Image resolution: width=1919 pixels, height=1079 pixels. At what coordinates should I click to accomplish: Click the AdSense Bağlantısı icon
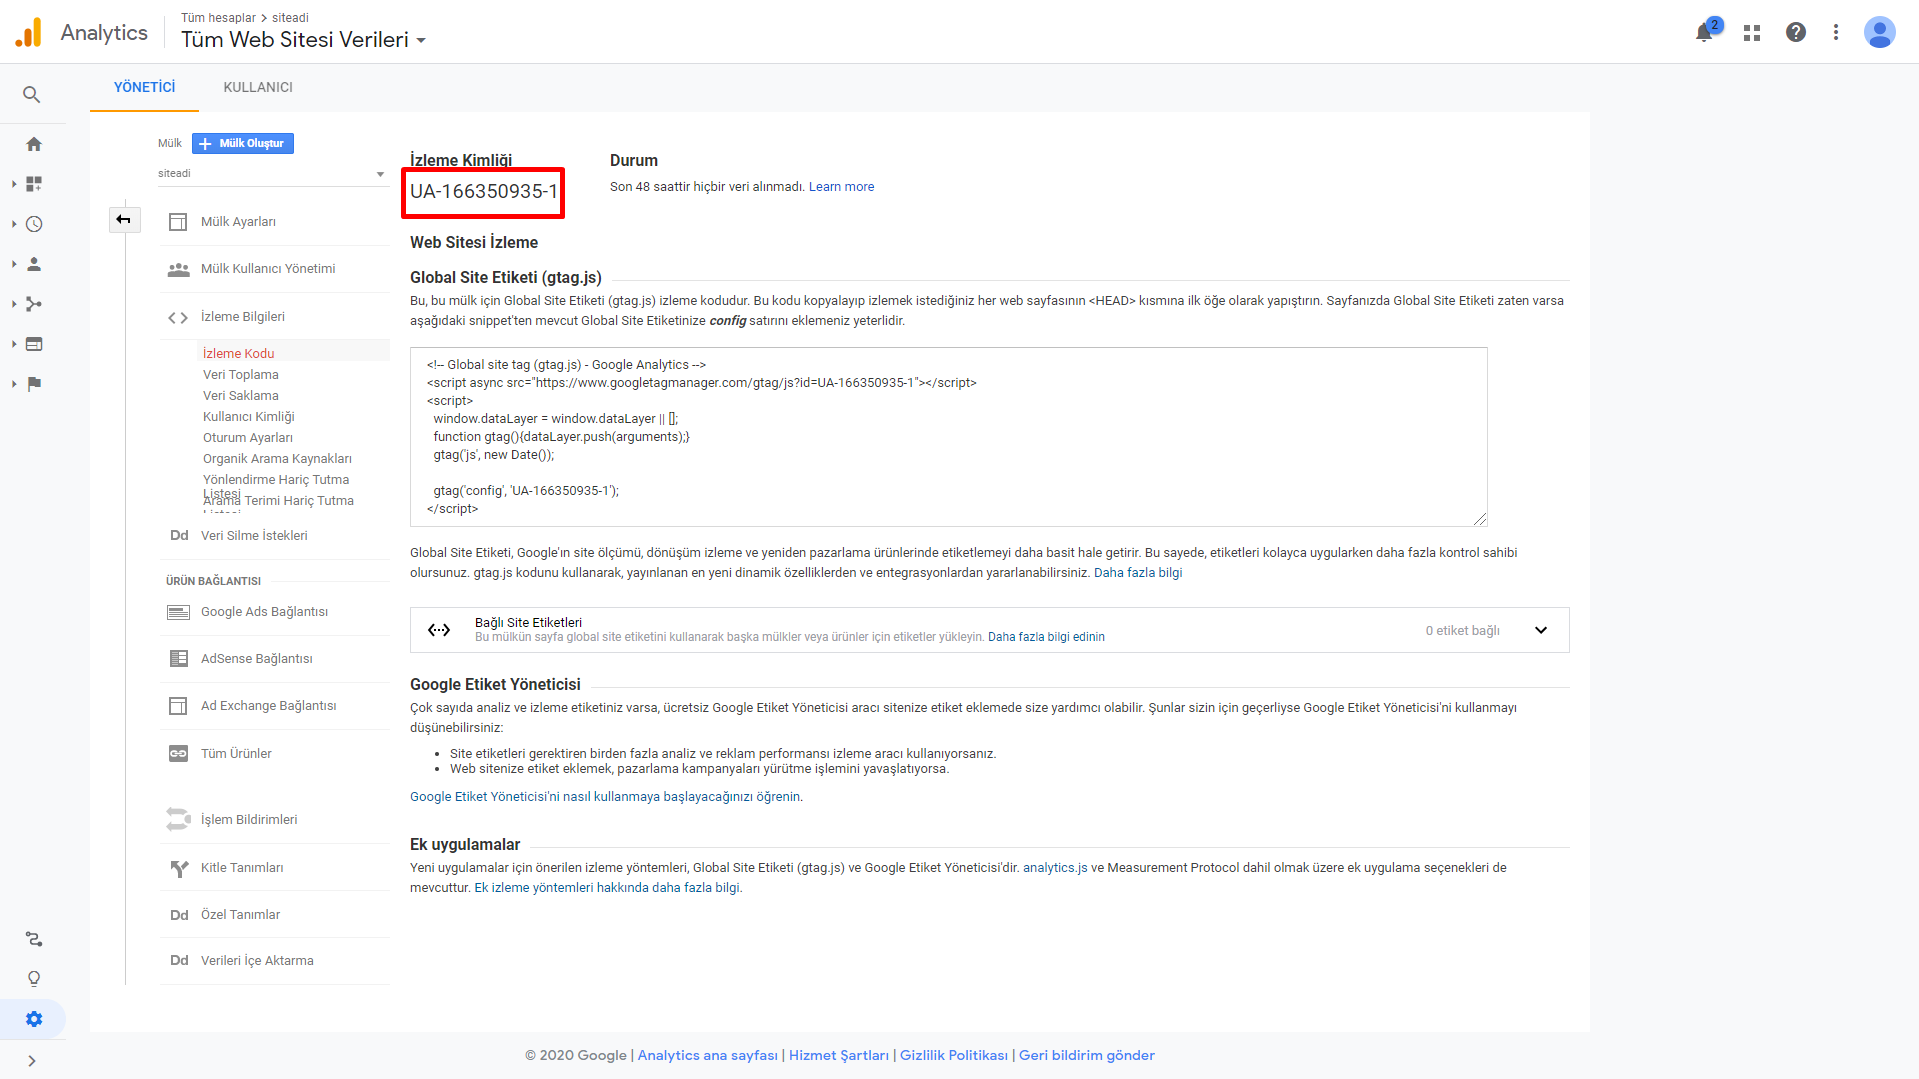178,659
